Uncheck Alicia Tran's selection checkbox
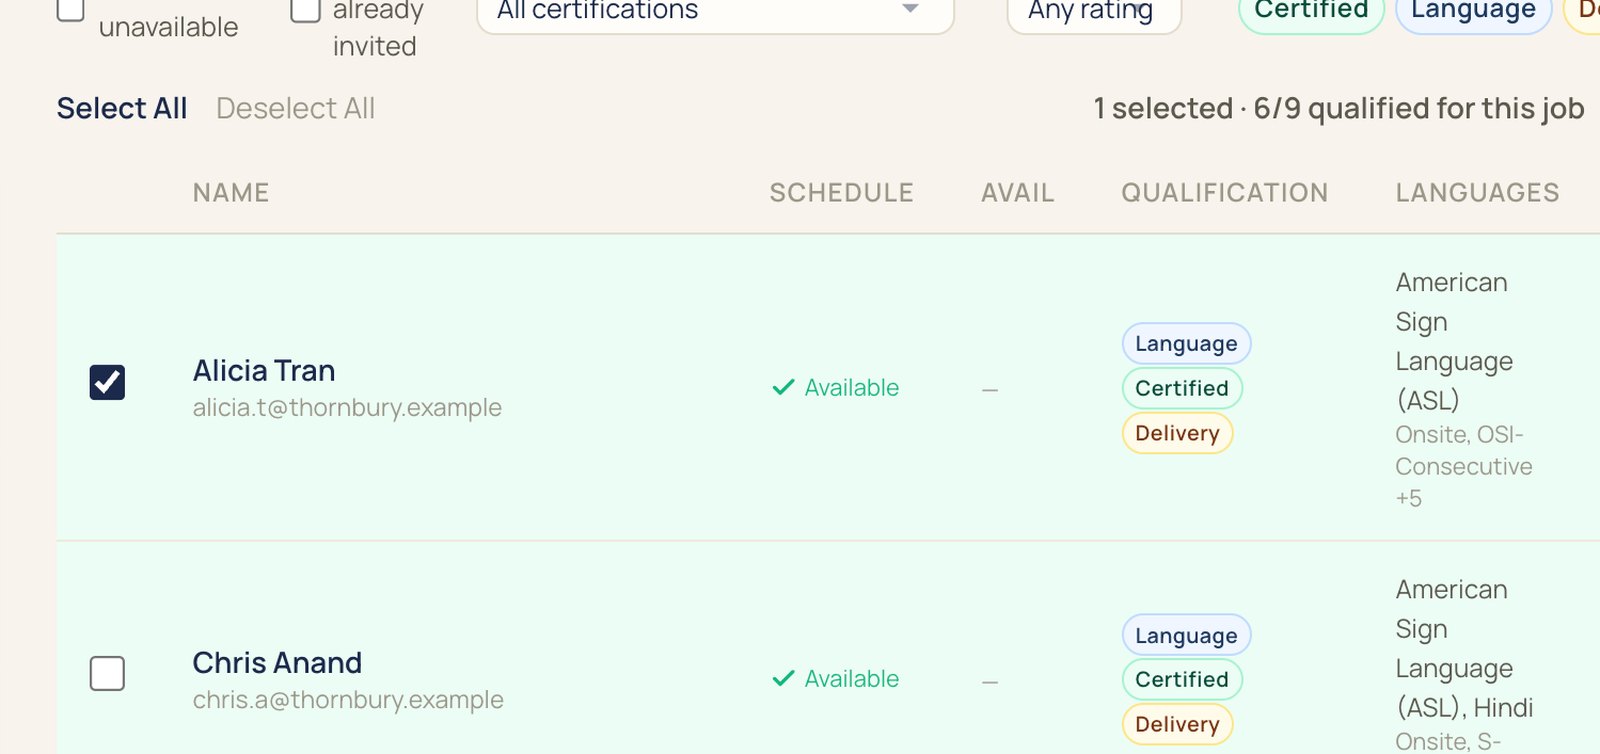The width and height of the screenshot is (1600, 754). [x=107, y=382]
